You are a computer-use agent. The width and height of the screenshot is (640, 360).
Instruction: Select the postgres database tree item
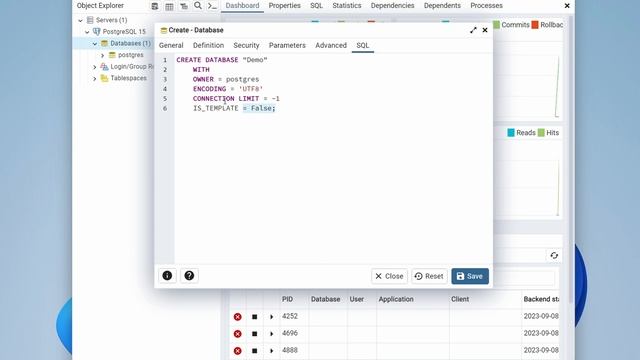pyautogui.click(x=131, y=55)
